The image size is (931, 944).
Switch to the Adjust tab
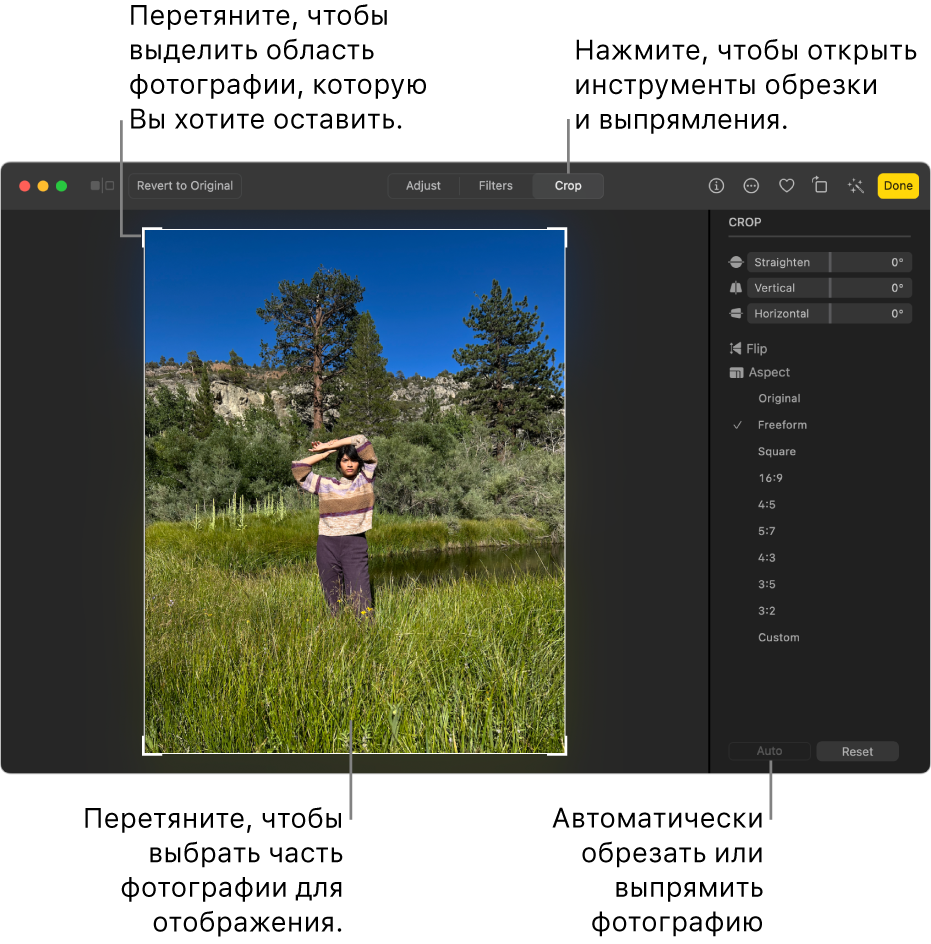point(423,186)
